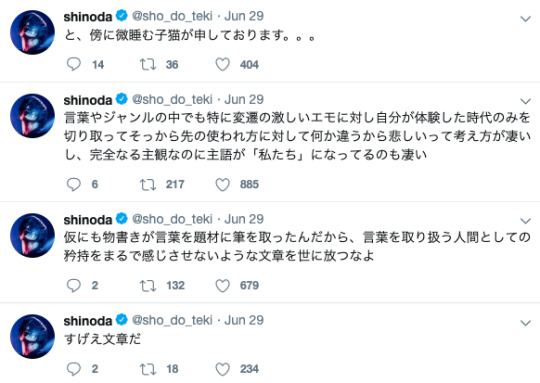540x383 pixels.
Task: Click reply icon on tweet with 6 replies
Action: [73, 184]
